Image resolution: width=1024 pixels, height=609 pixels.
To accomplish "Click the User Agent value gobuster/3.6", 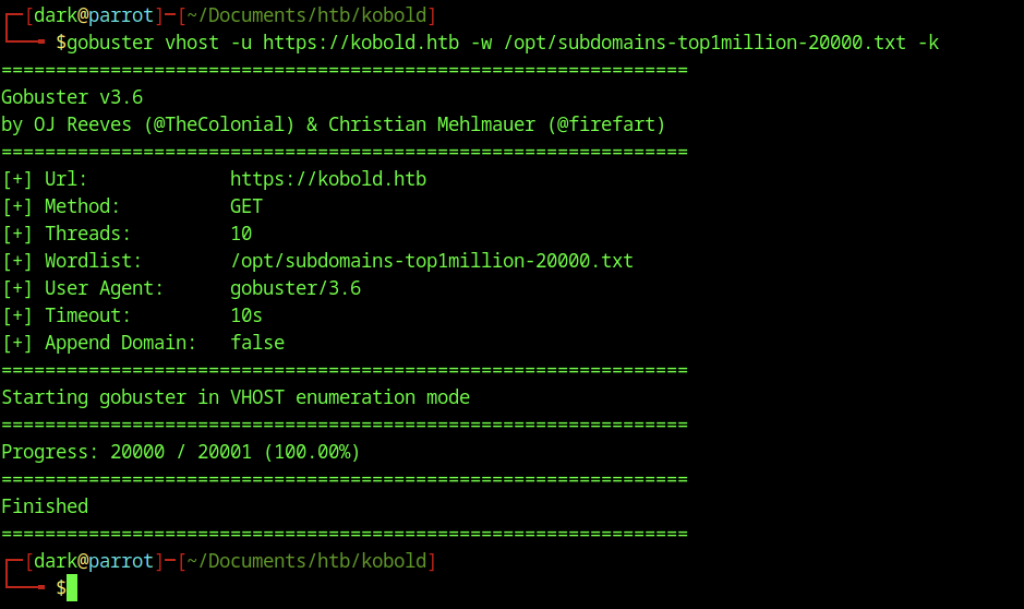I will pos(296,288).
